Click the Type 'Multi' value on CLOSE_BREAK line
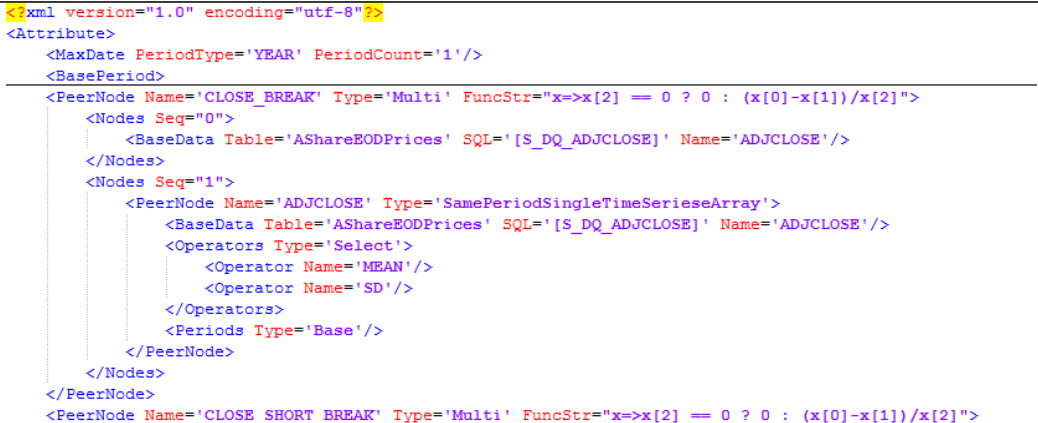Viewport: 1038px width, 423px height. pos(424,97)
